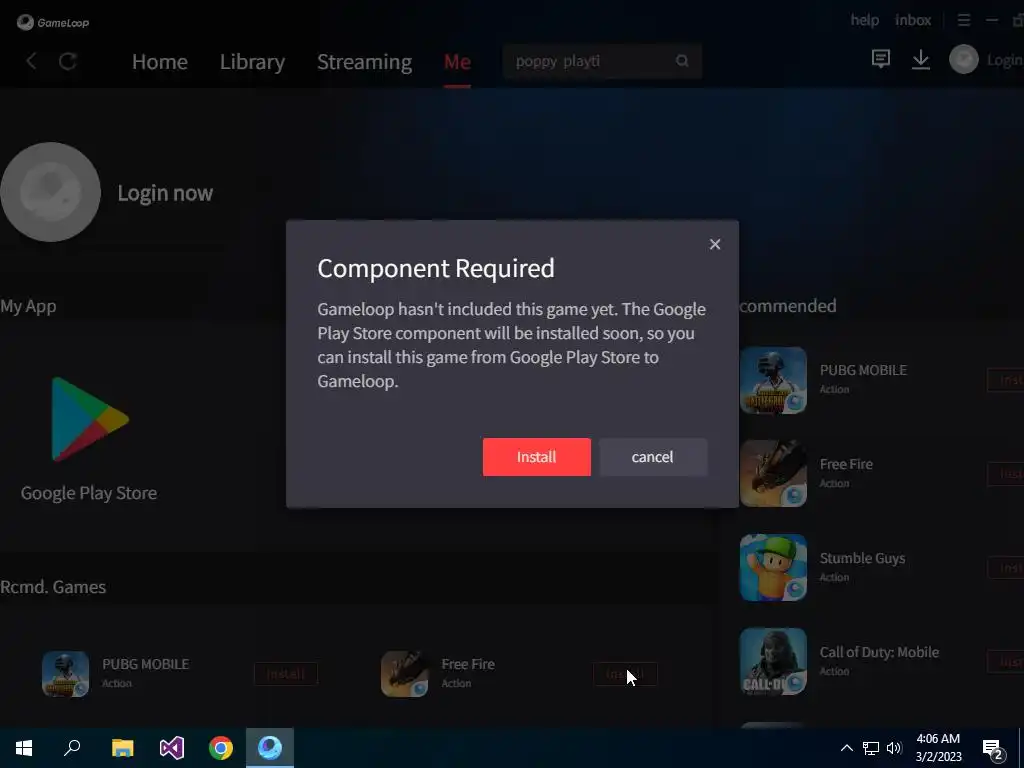Install PUBG MOBILE under Rcmd. Games
Viewport: 1024px width, 768px height.
pos(286,674)
